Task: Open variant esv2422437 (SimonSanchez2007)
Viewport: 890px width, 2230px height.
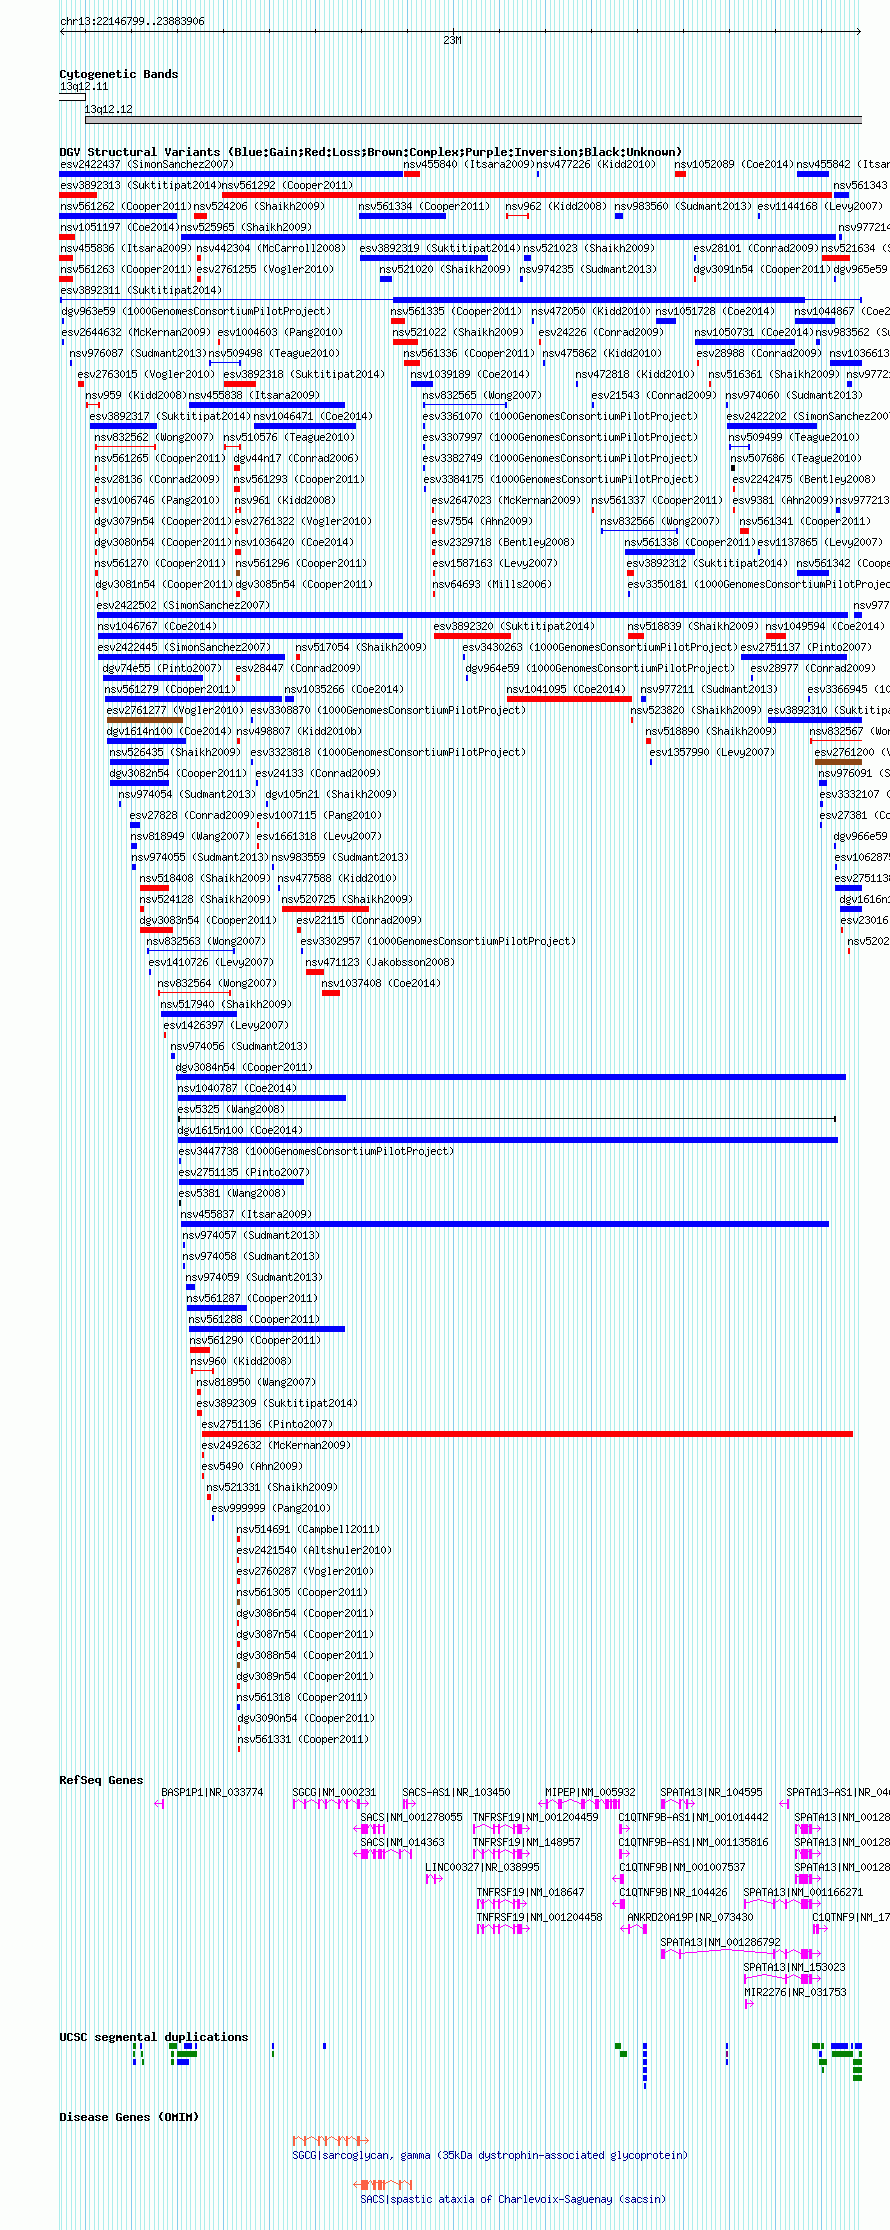Action: (x=147, y=164)
